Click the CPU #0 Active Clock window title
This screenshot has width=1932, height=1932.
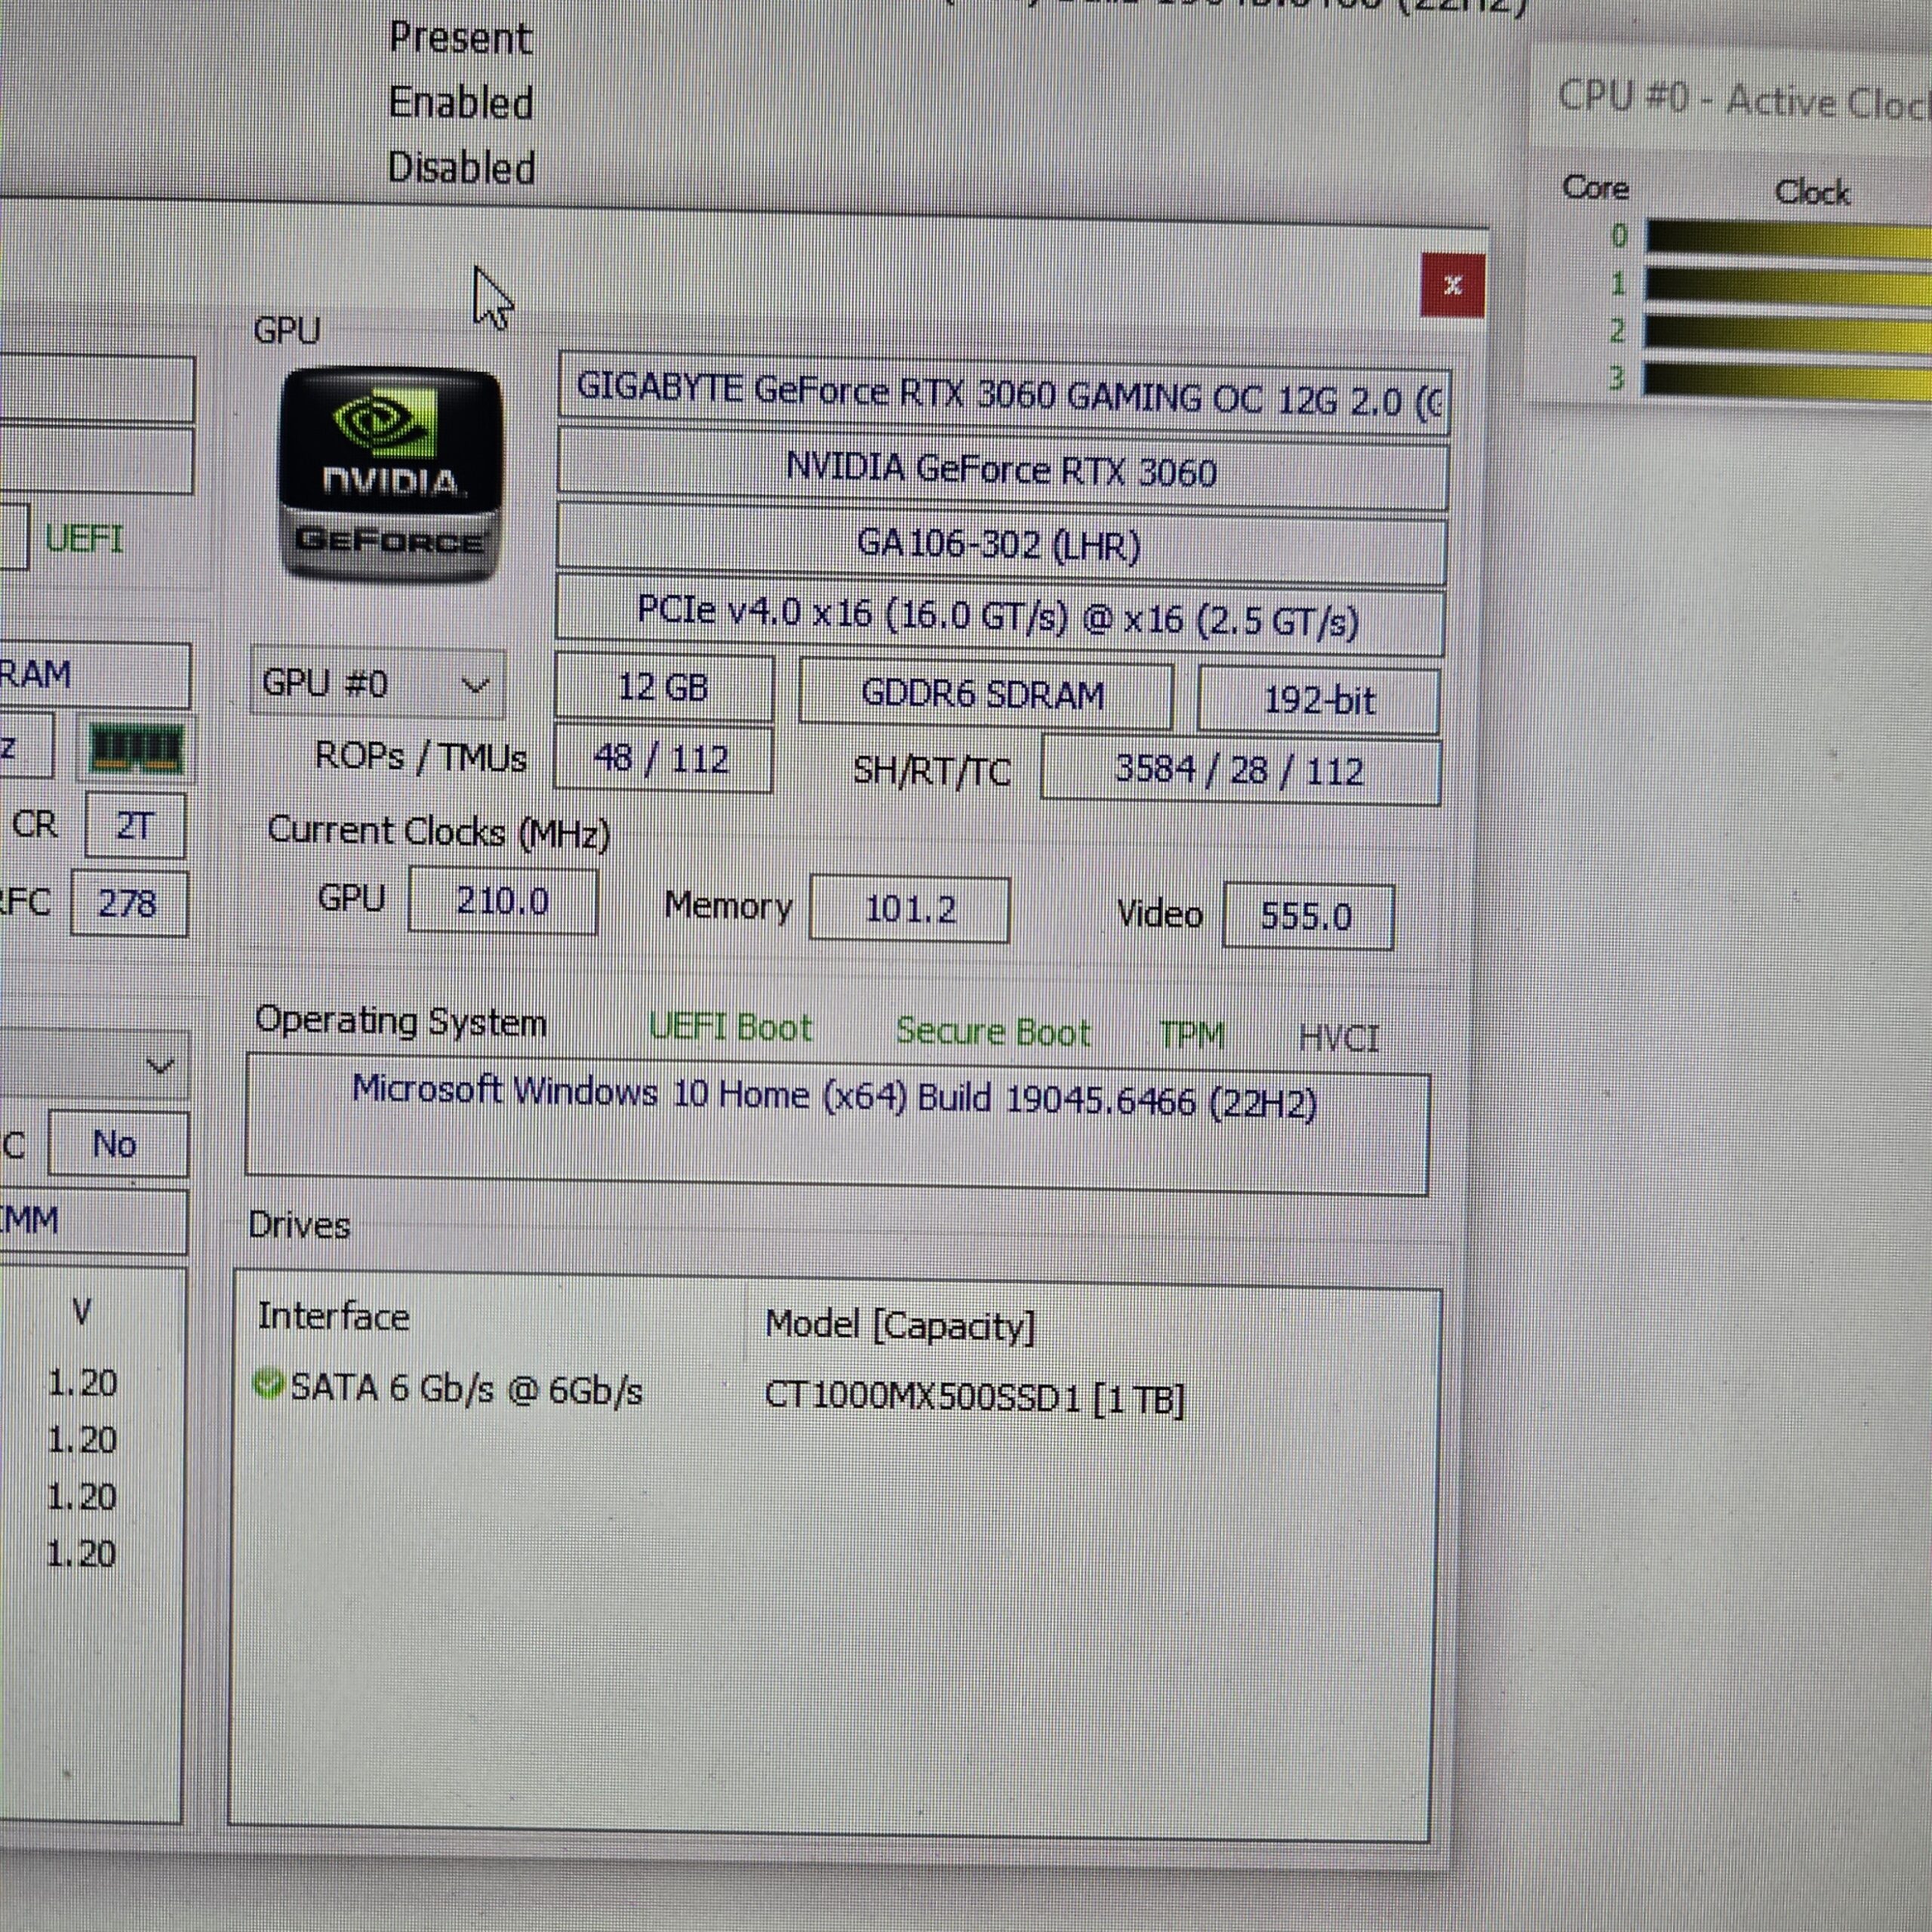(1744, 101)
